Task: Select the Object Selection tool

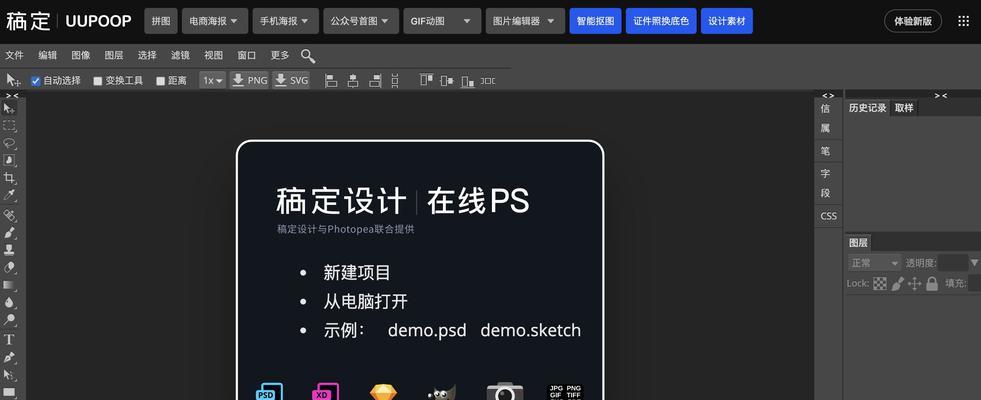Action: point(9,161)
